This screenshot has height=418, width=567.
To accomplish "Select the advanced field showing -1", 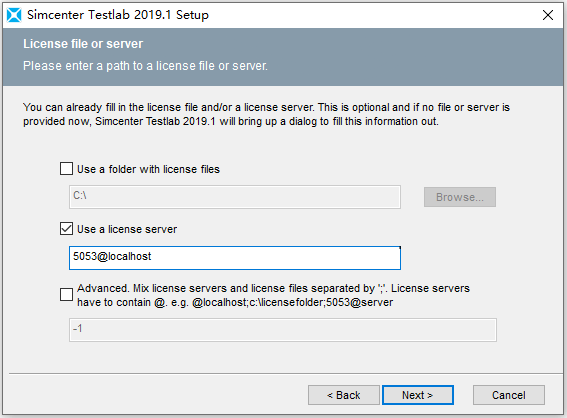I will coord(283,330).
